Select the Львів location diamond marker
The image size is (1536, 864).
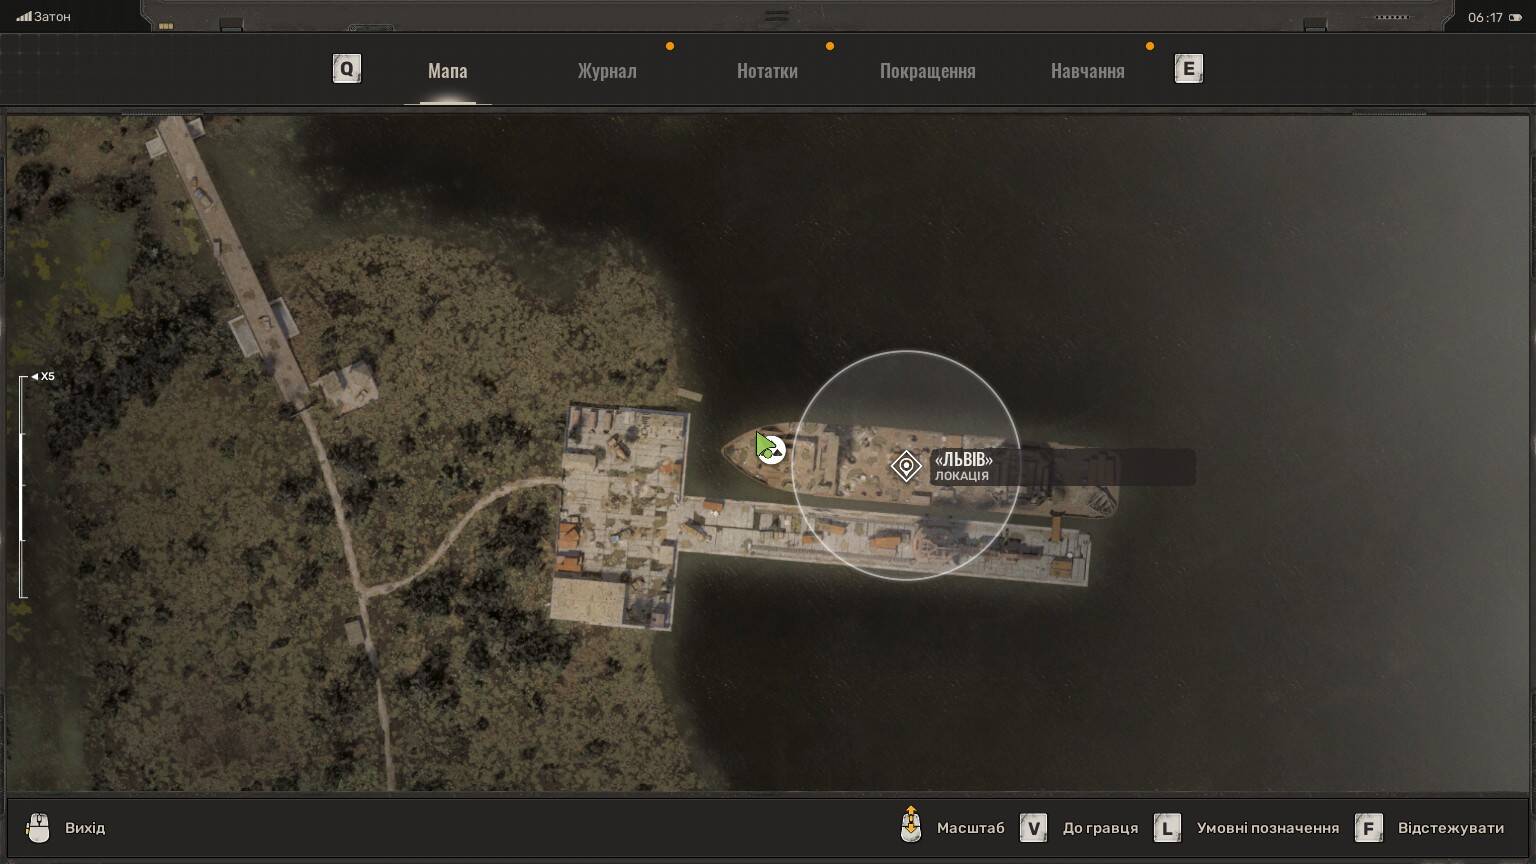906,466
